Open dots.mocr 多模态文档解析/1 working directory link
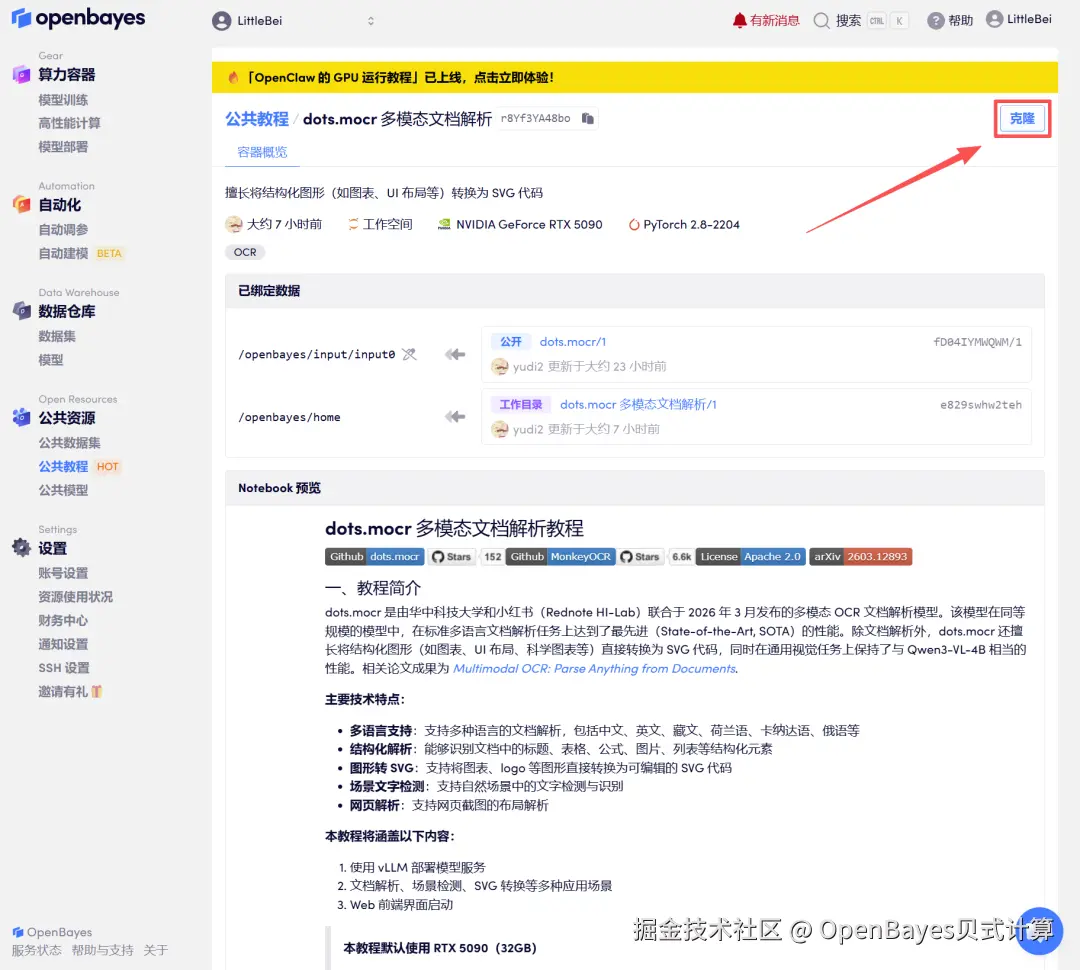This screenshot has width=1080, height=970. click(x=638, y=404)
